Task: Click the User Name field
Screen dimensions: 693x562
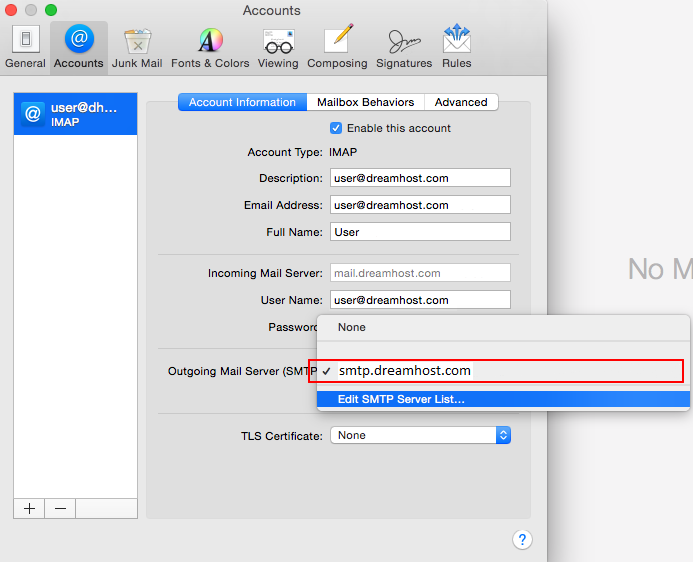Action: click(420, 300)
